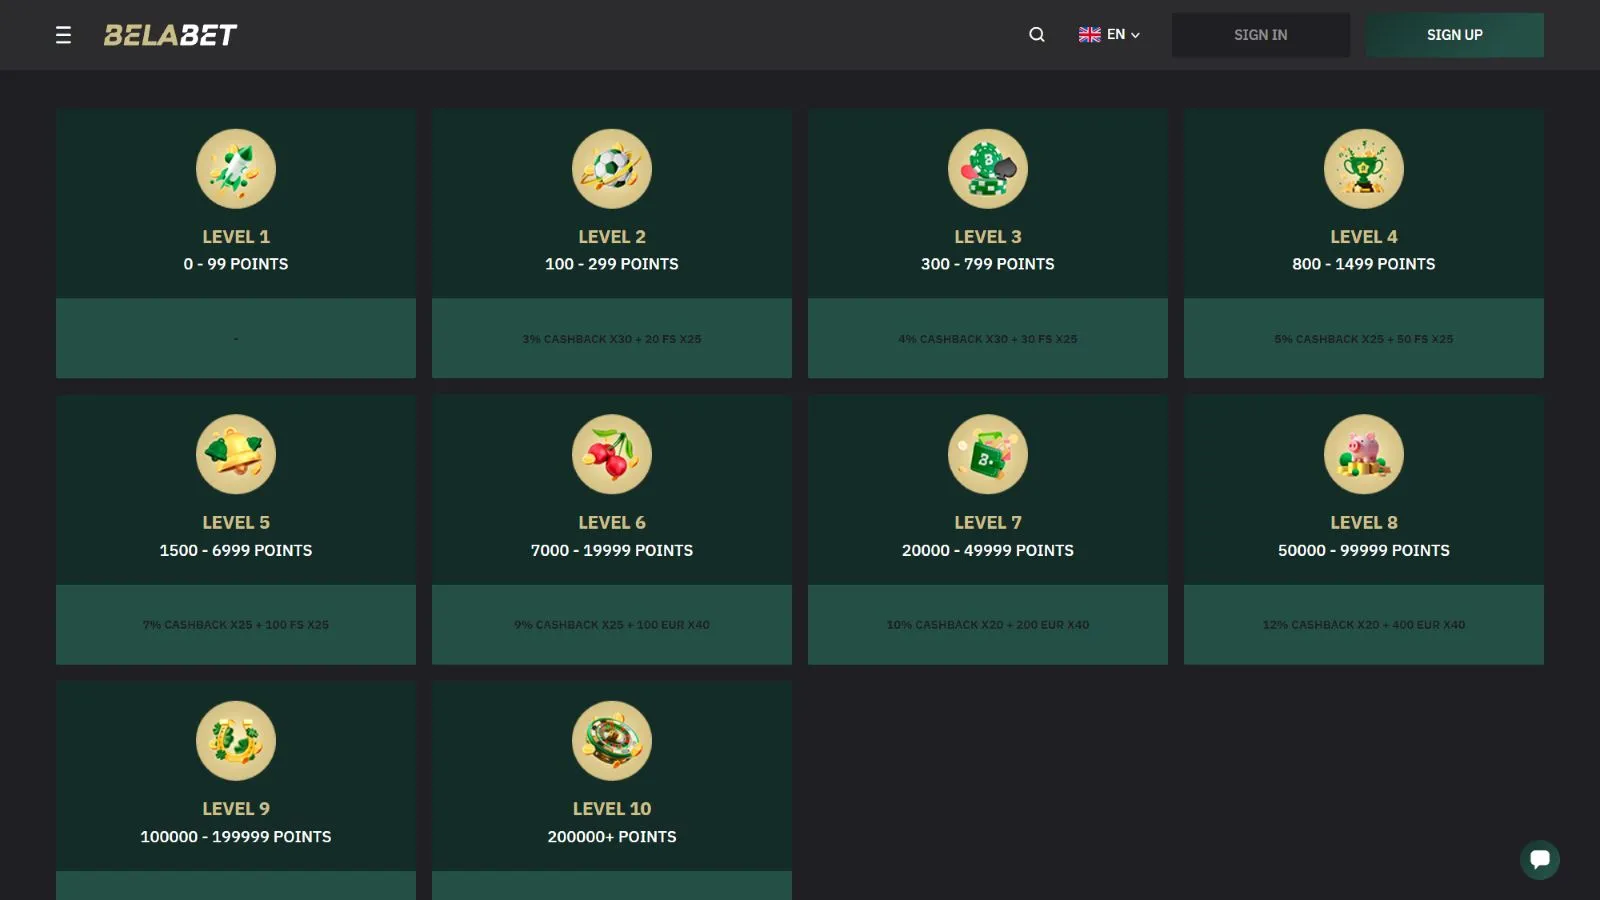Click the Level 8 piggy bank icon
Screen dimensions: 1600x900
[x=1364, y=455]
